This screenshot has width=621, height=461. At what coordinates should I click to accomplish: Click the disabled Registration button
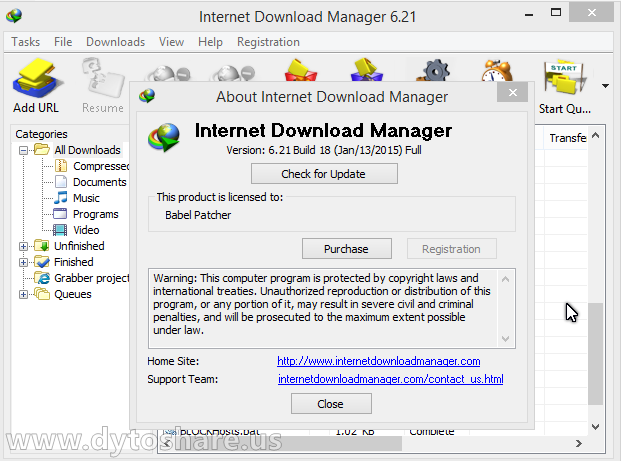(x=451, y=249)
